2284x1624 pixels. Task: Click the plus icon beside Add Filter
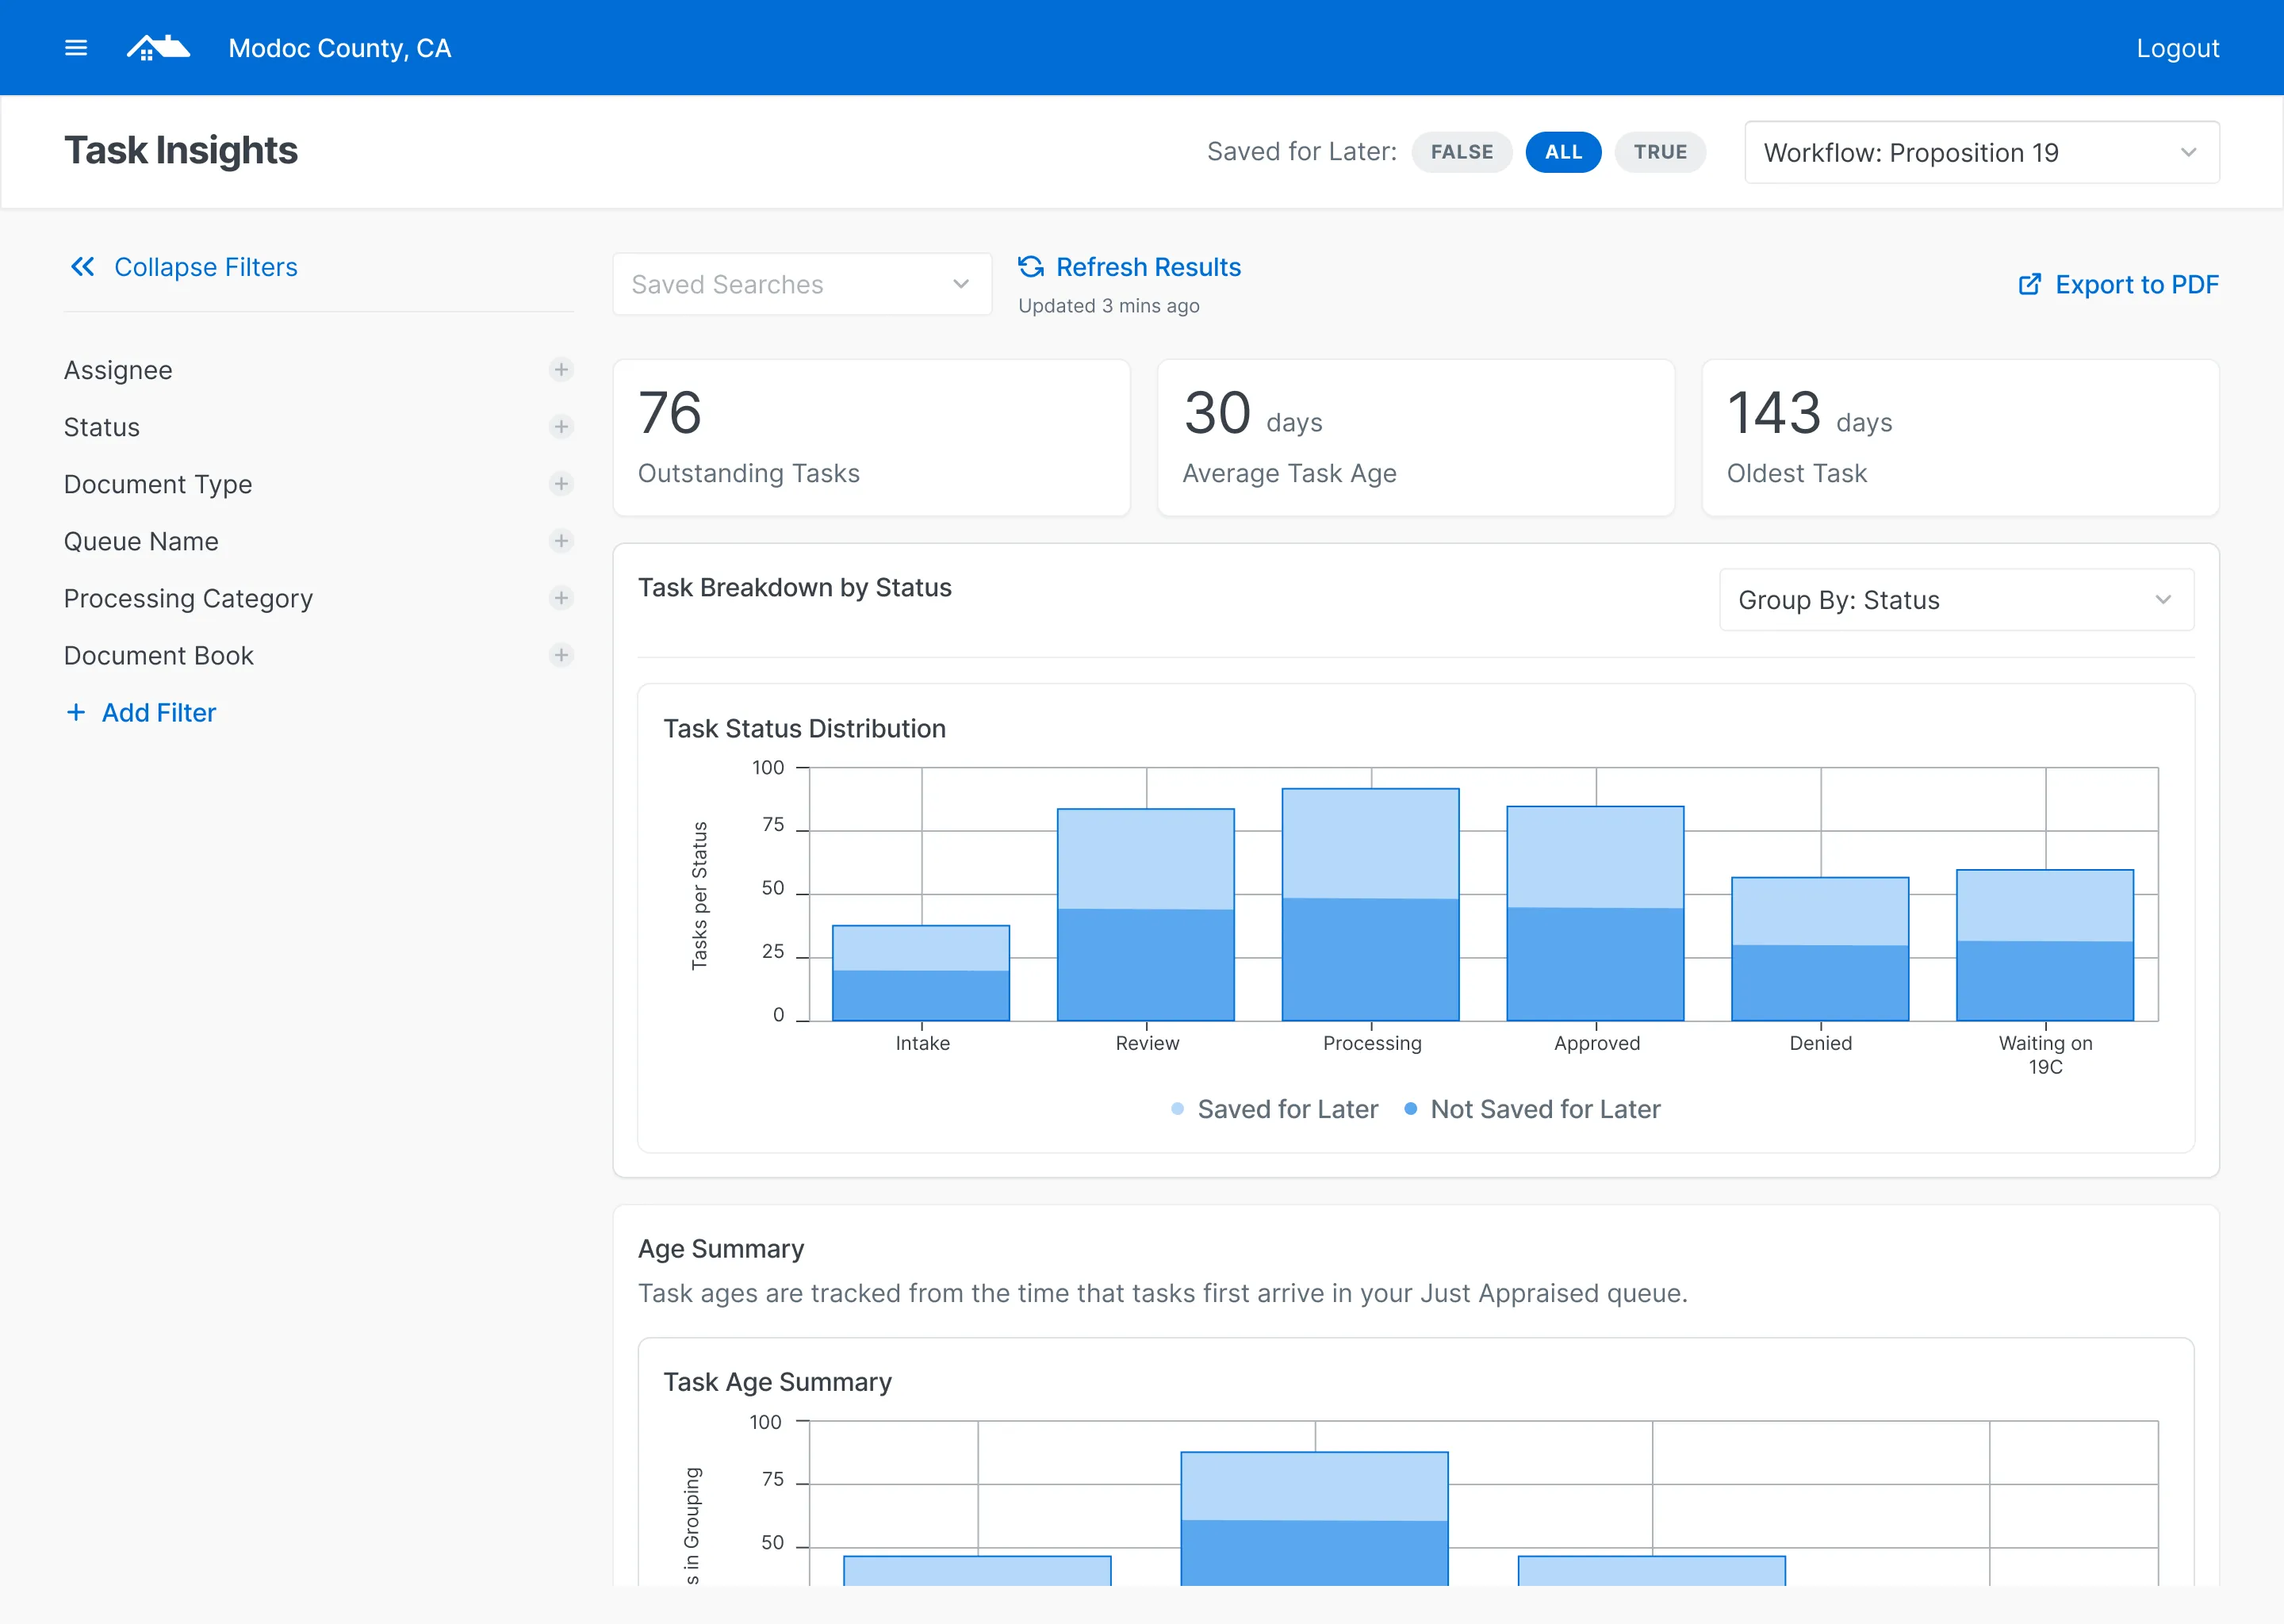pos(76,712)
